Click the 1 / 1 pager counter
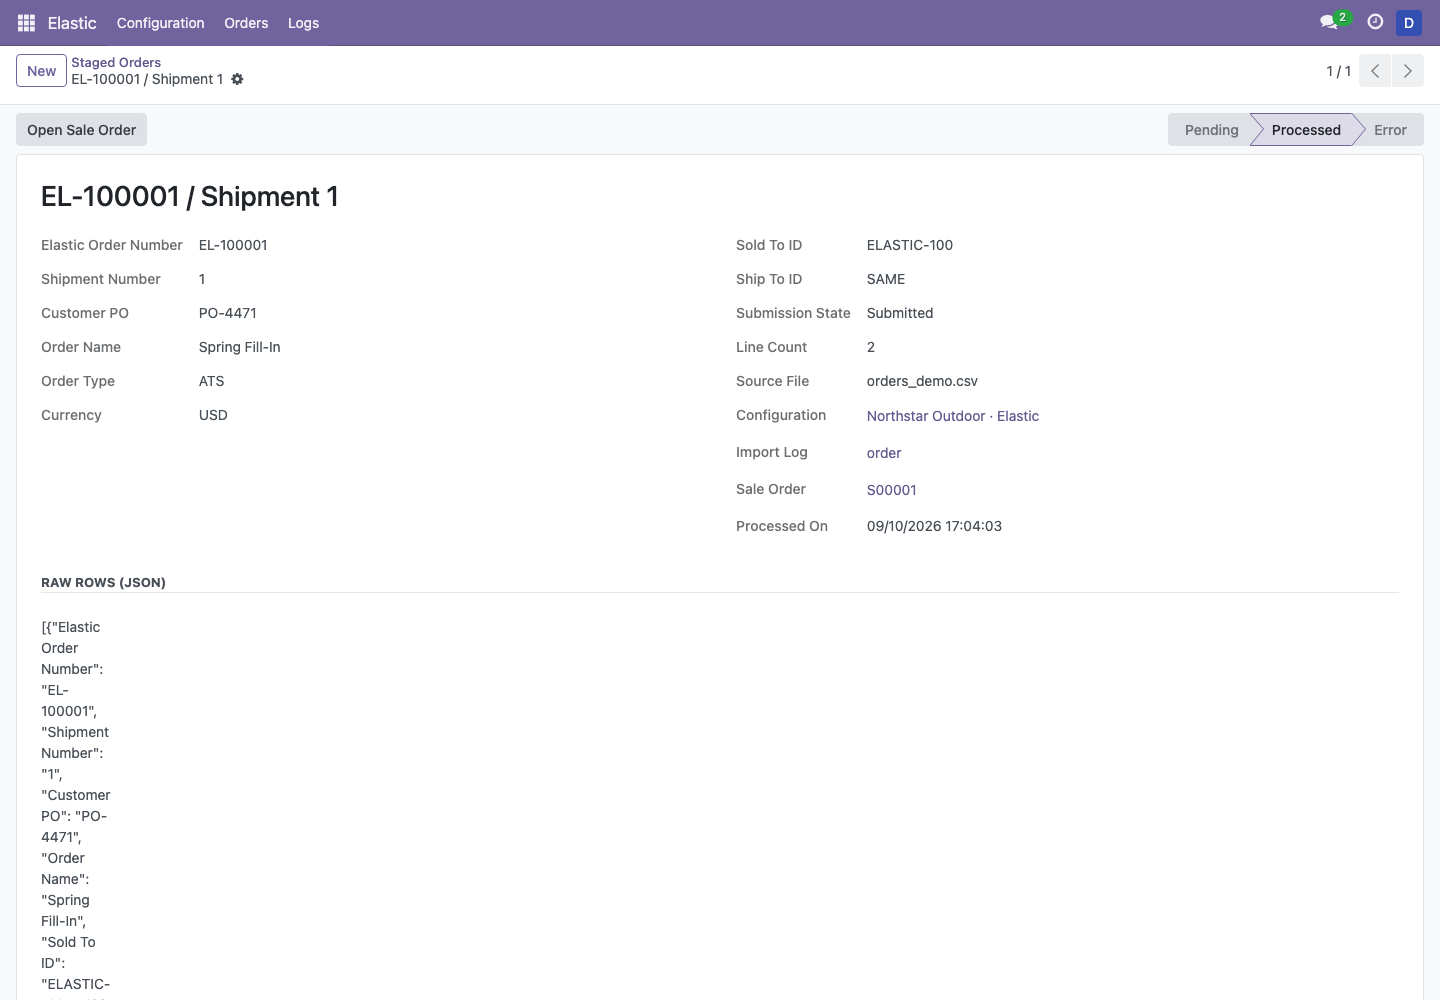The image size is (1440, 1000). click(1338, 71)
